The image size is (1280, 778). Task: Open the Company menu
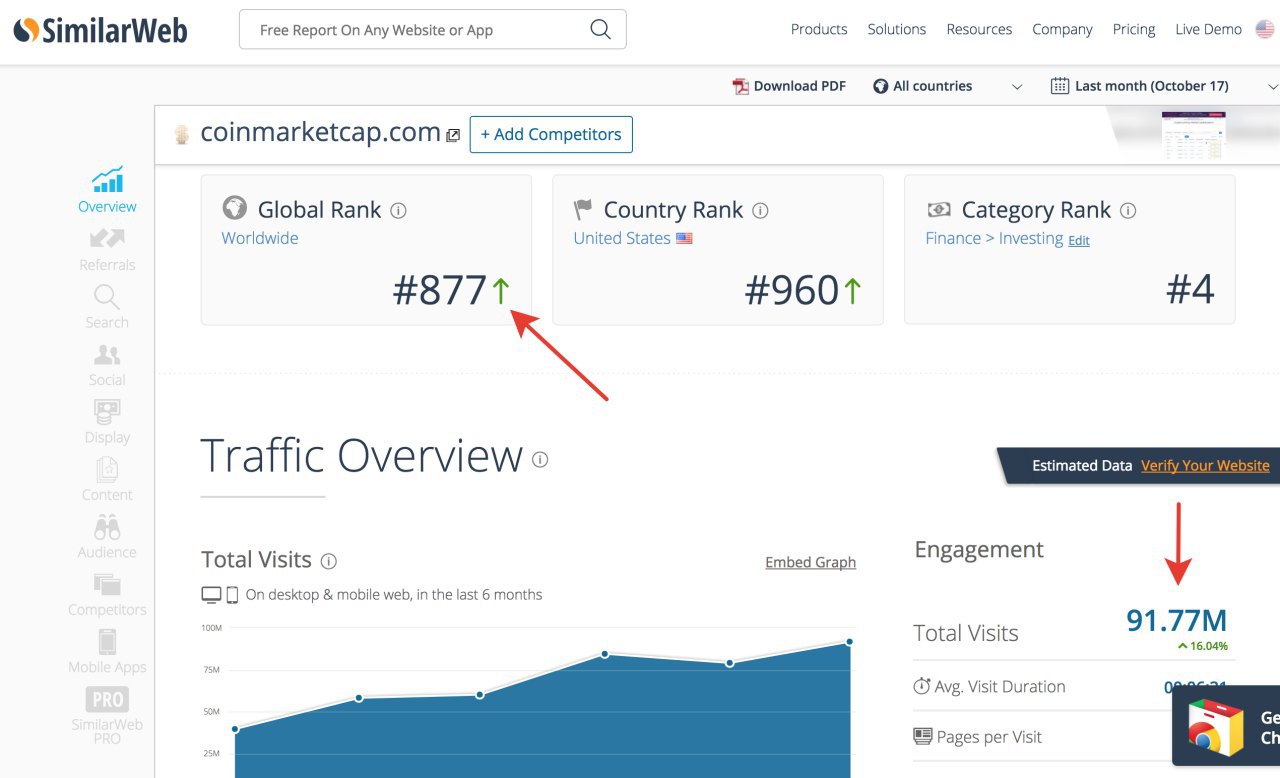tap(1062, 29)
